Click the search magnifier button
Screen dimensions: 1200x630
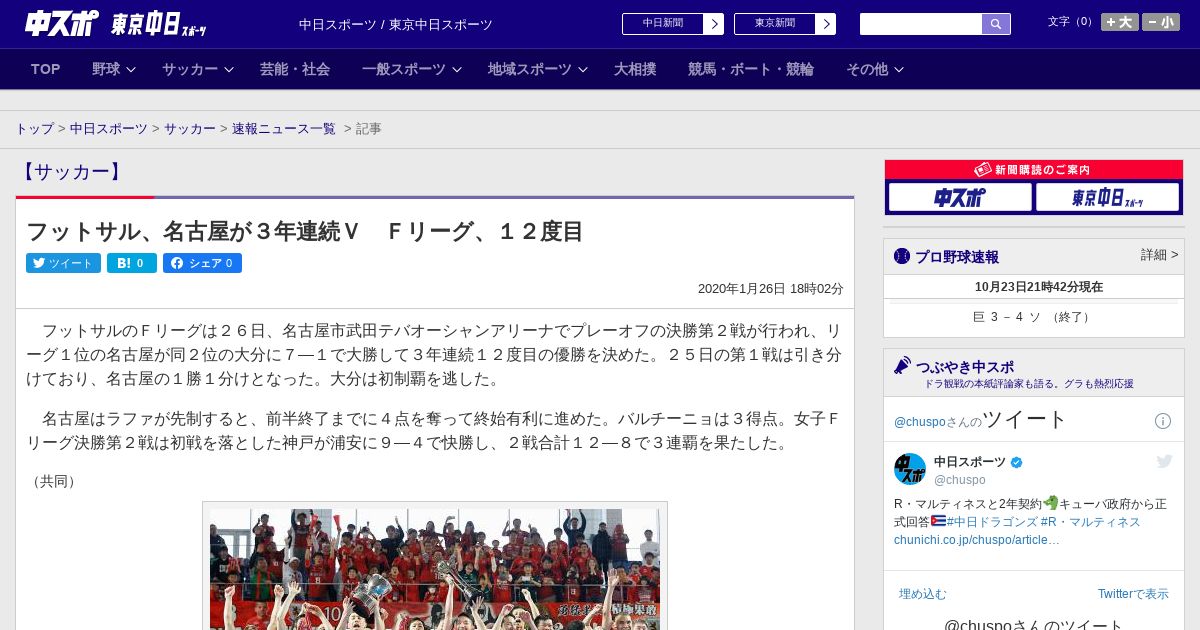(x=996, y=24)
